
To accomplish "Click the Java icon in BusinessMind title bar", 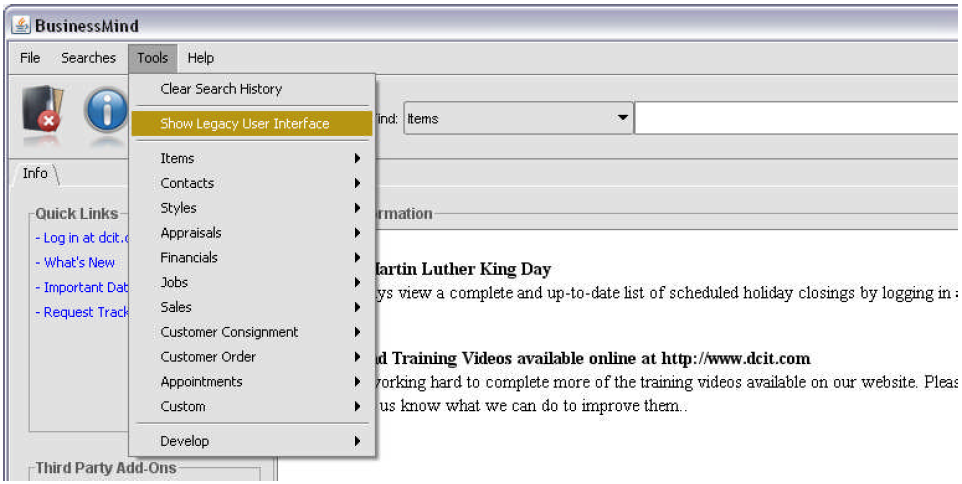I will 21,26.
